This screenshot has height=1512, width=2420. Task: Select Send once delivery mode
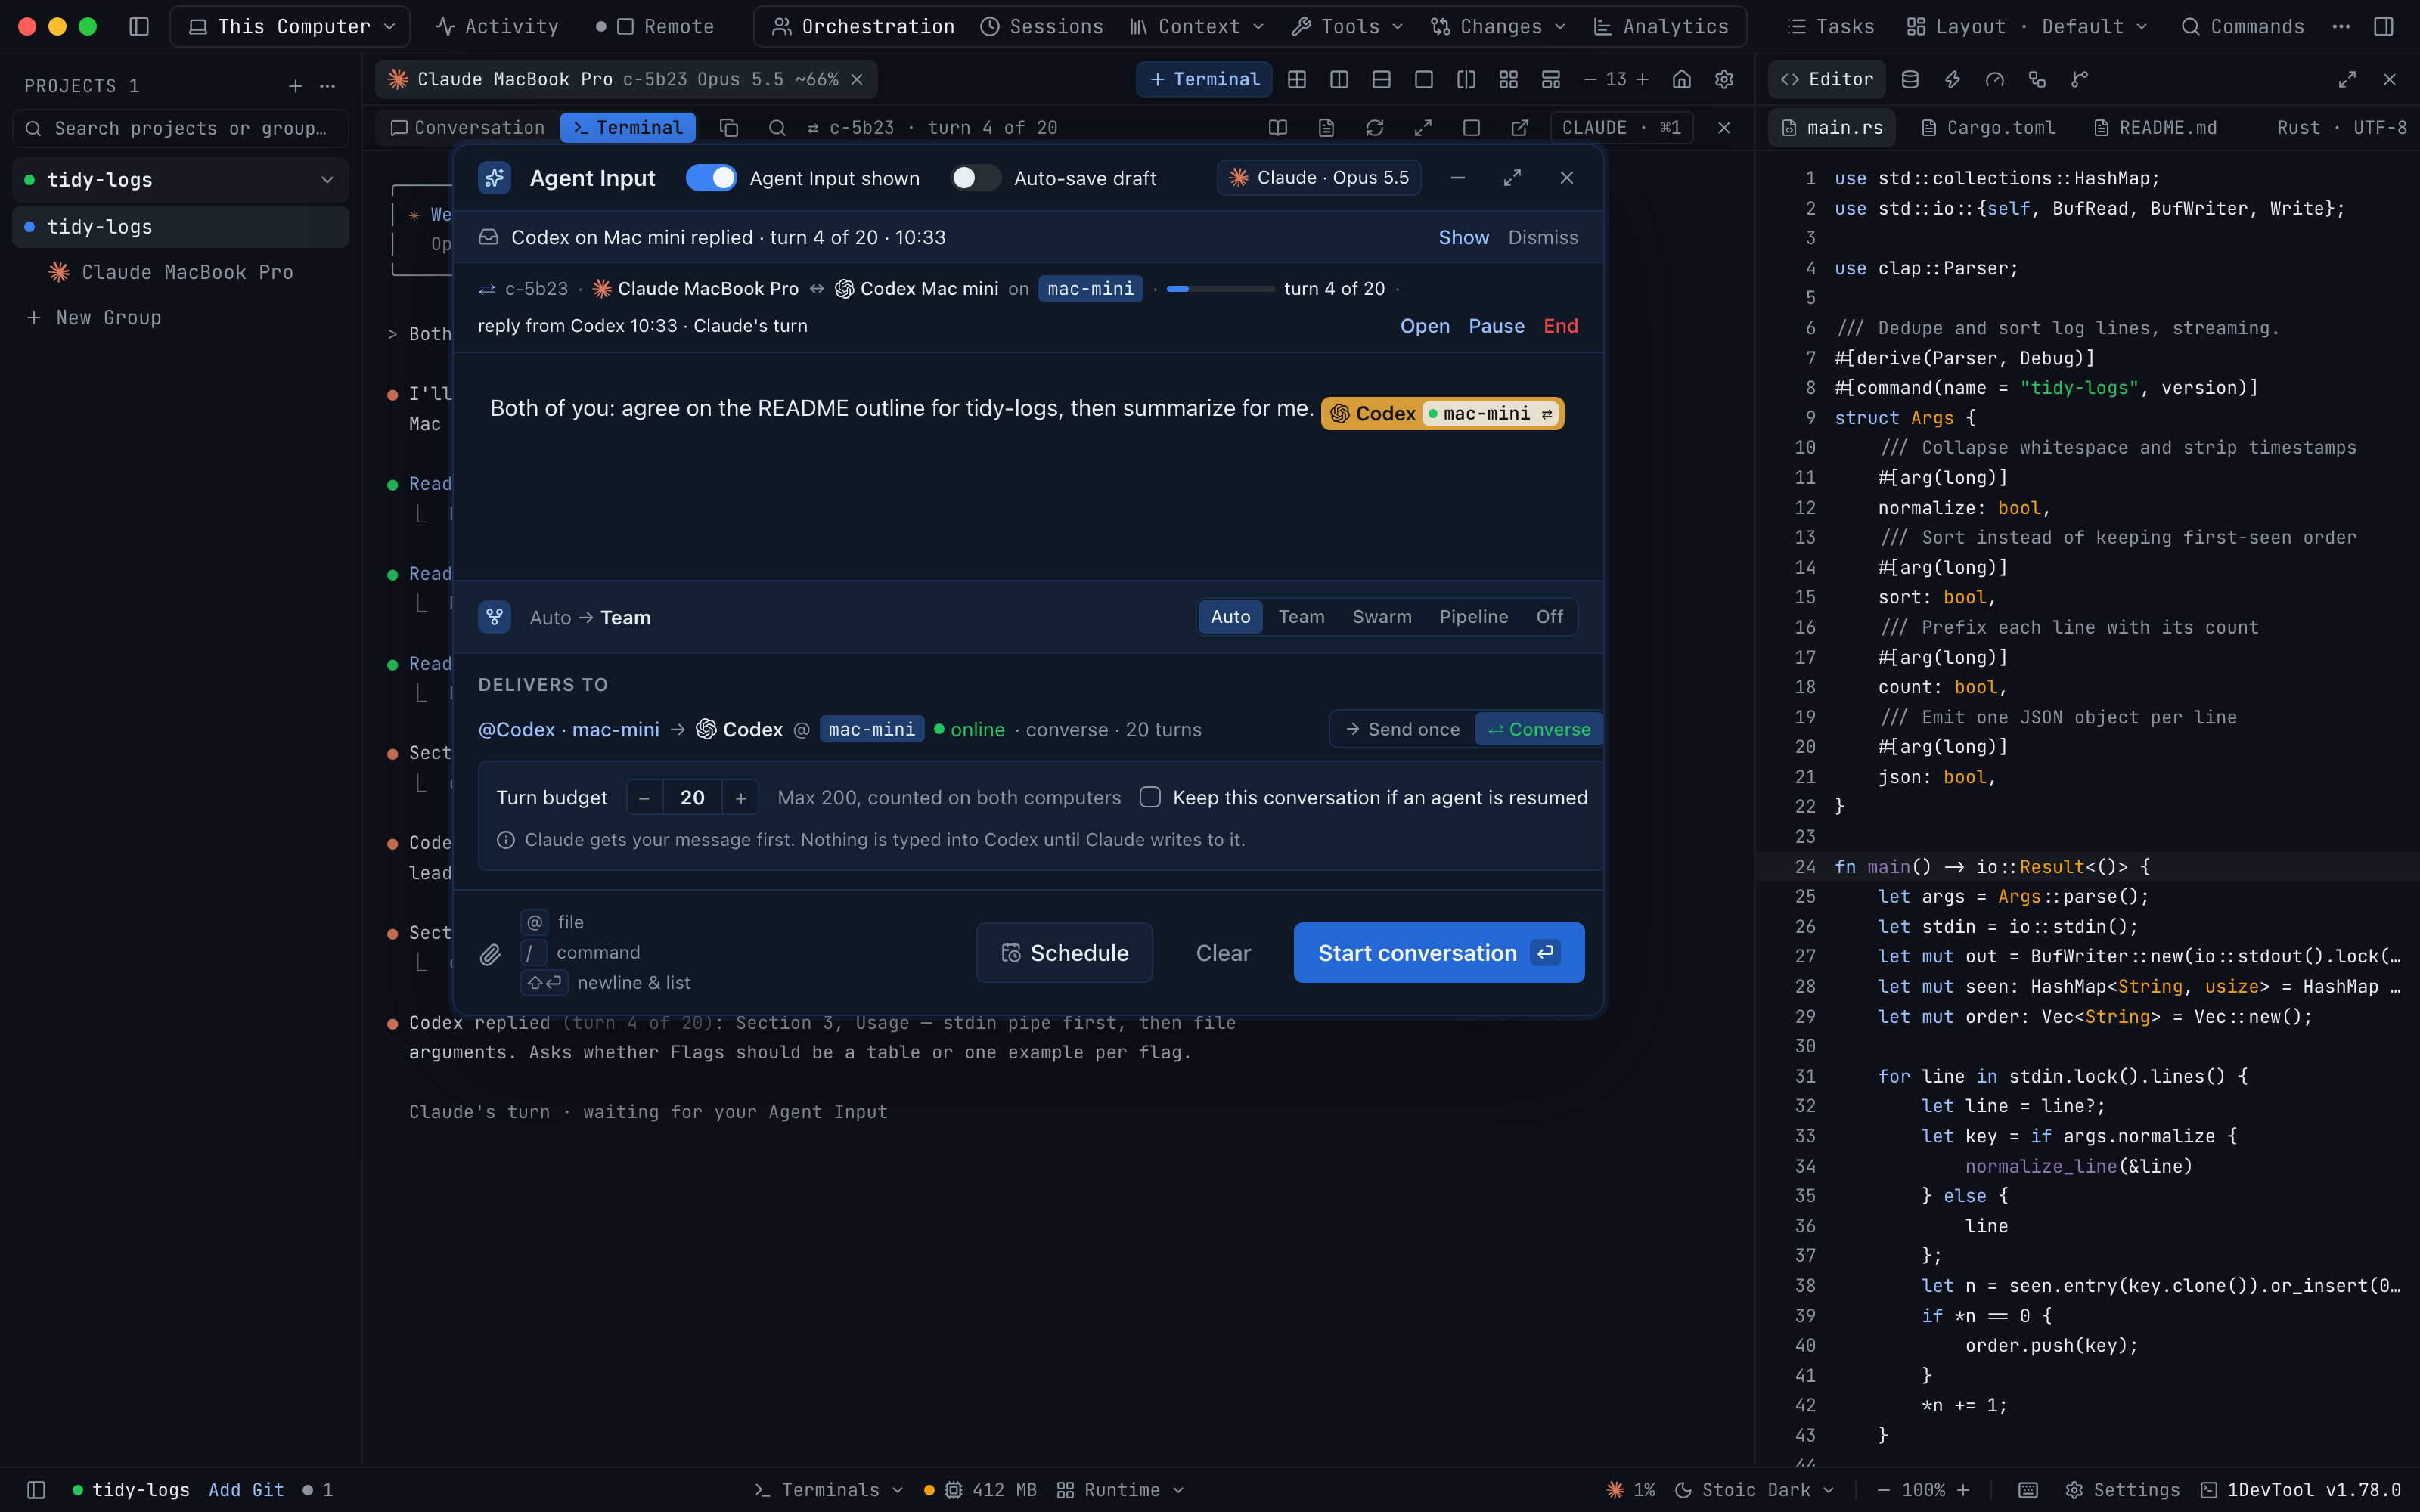coord(1403,729)
